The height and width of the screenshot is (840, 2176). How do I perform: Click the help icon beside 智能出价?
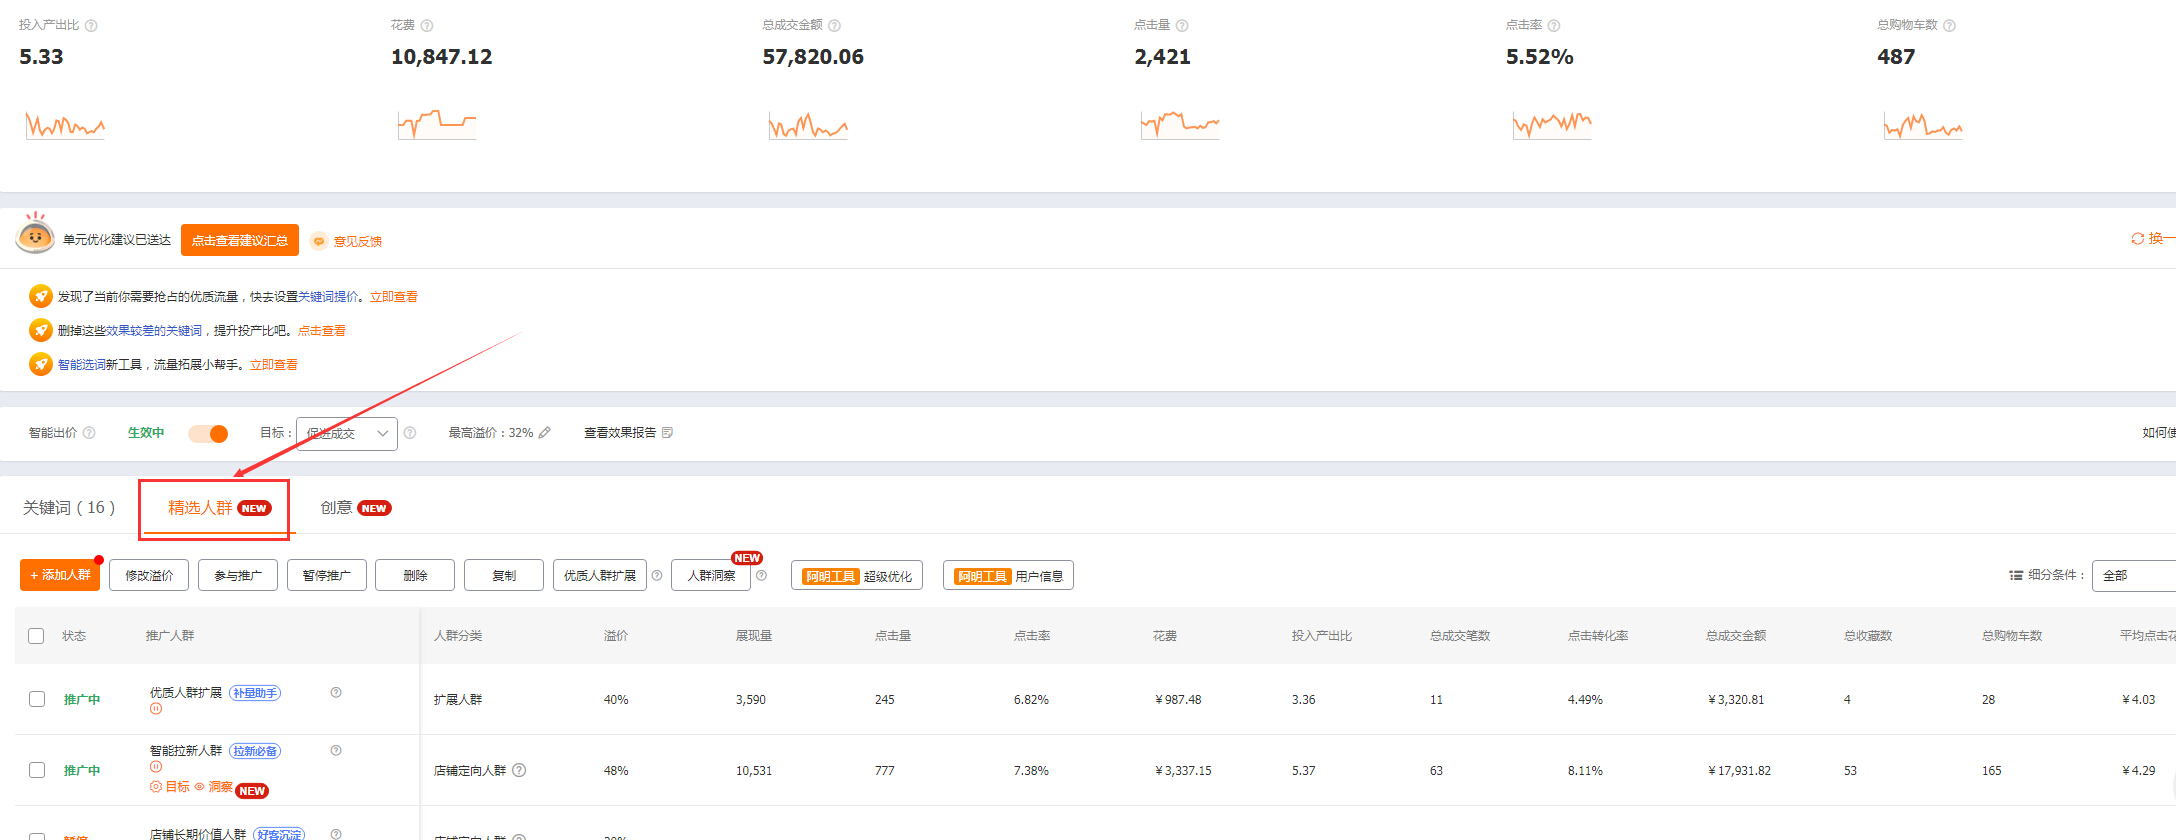(89, 433)
